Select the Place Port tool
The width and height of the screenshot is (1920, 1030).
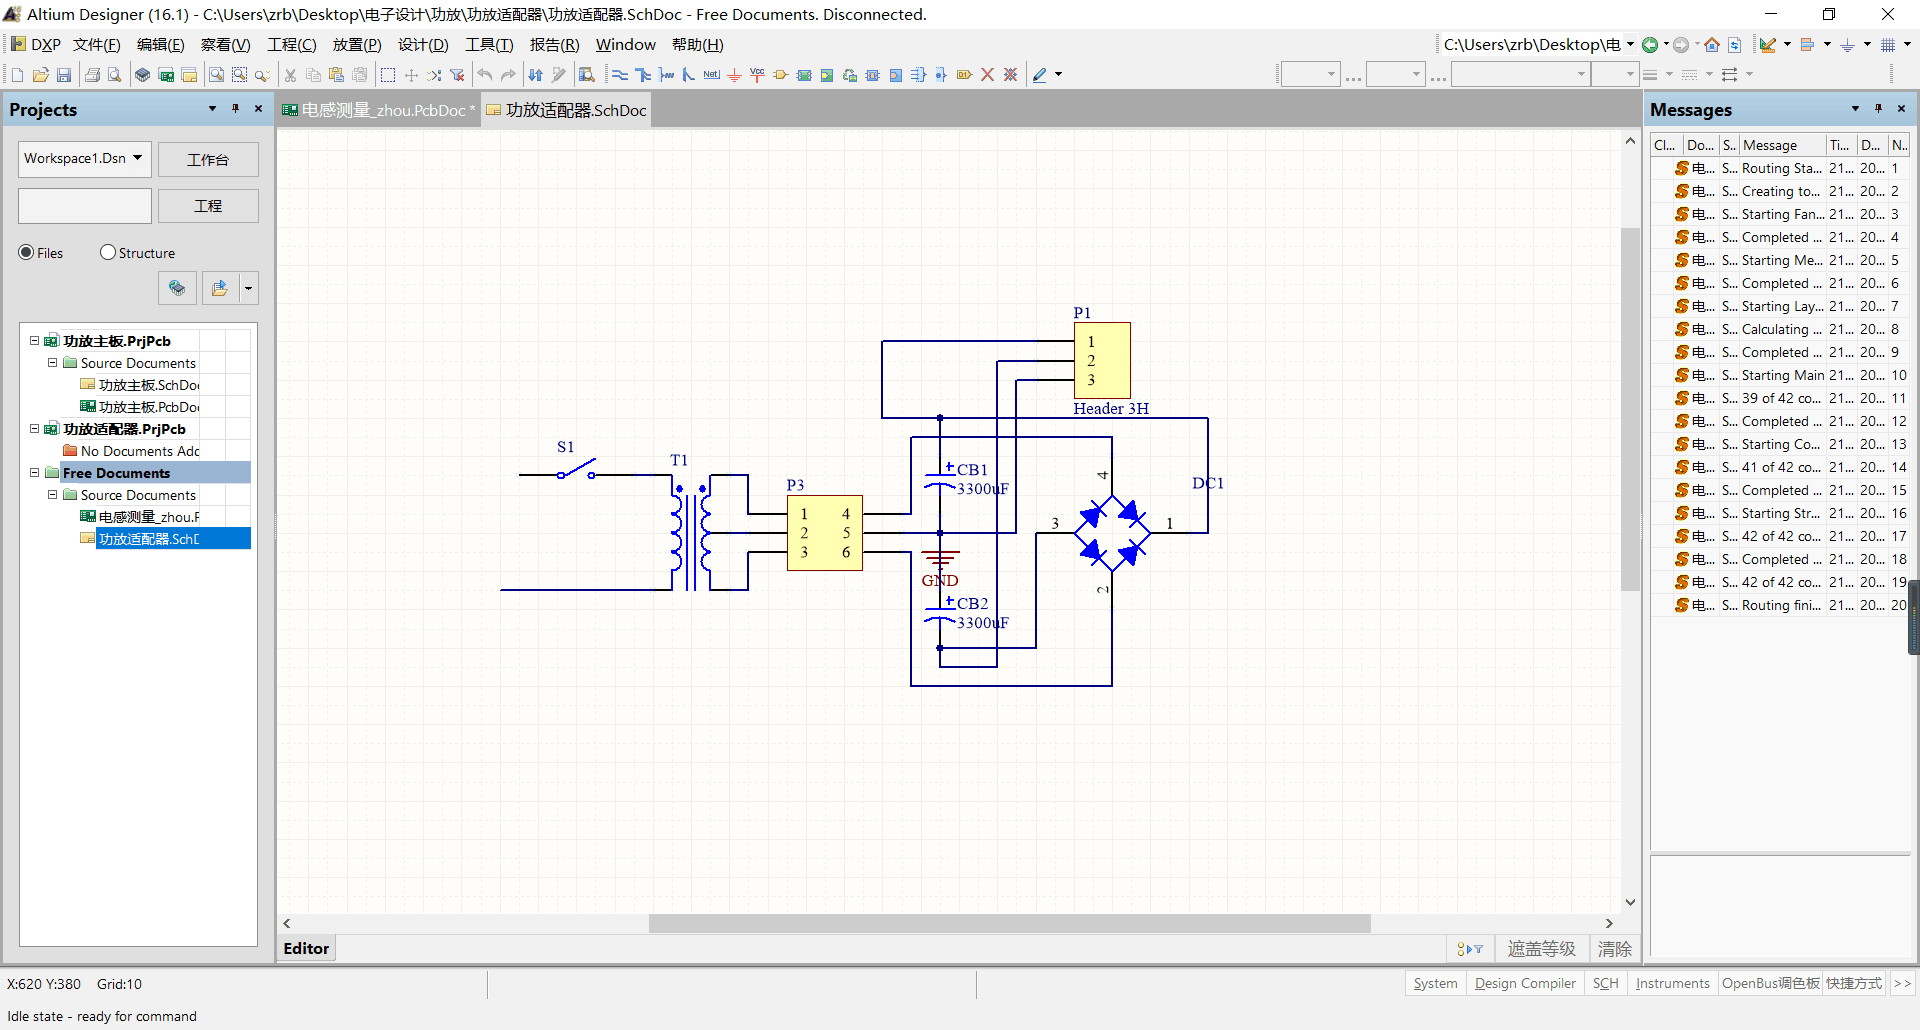point(964,75)
